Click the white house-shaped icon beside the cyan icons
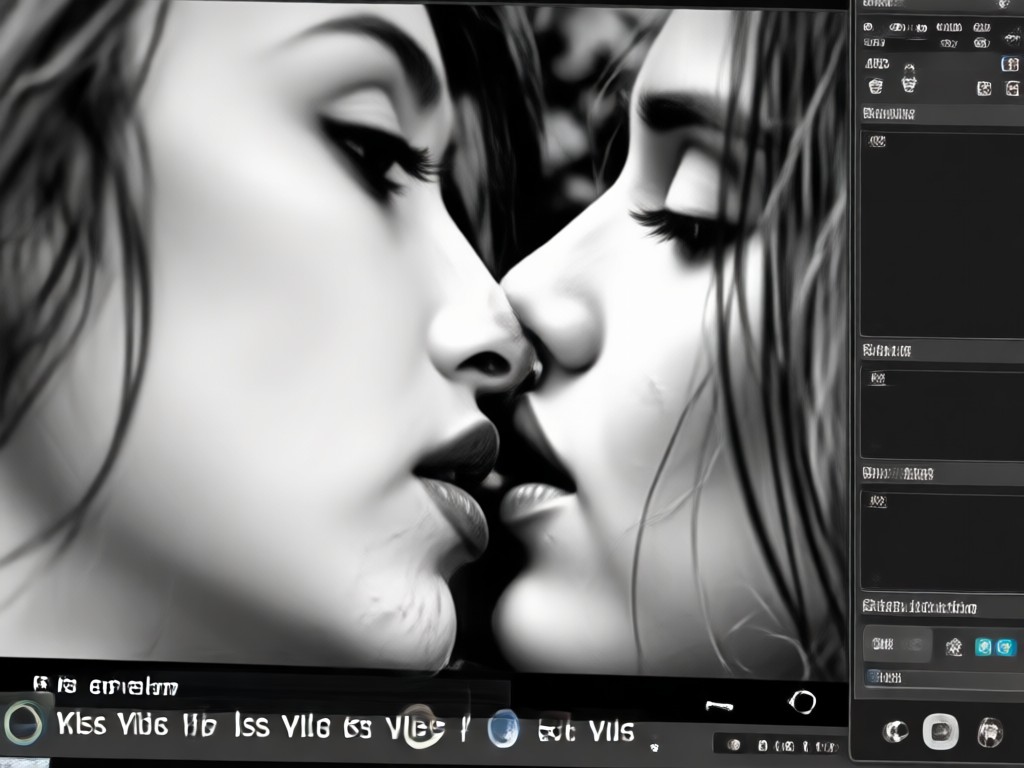This screenshot has height=768, width=1024. 954,647
